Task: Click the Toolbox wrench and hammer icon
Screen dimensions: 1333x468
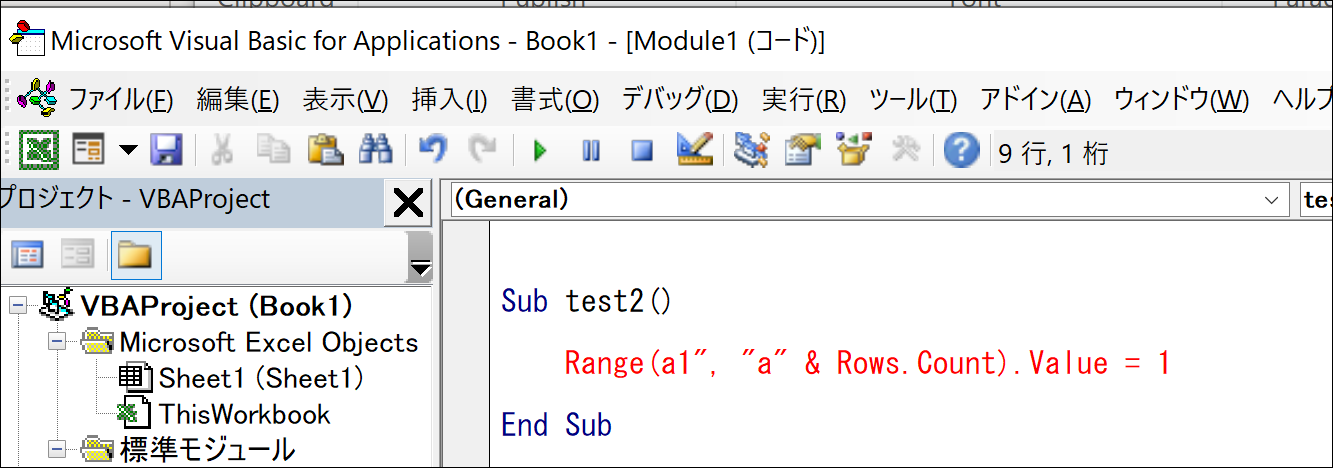Action: [905, 151]
